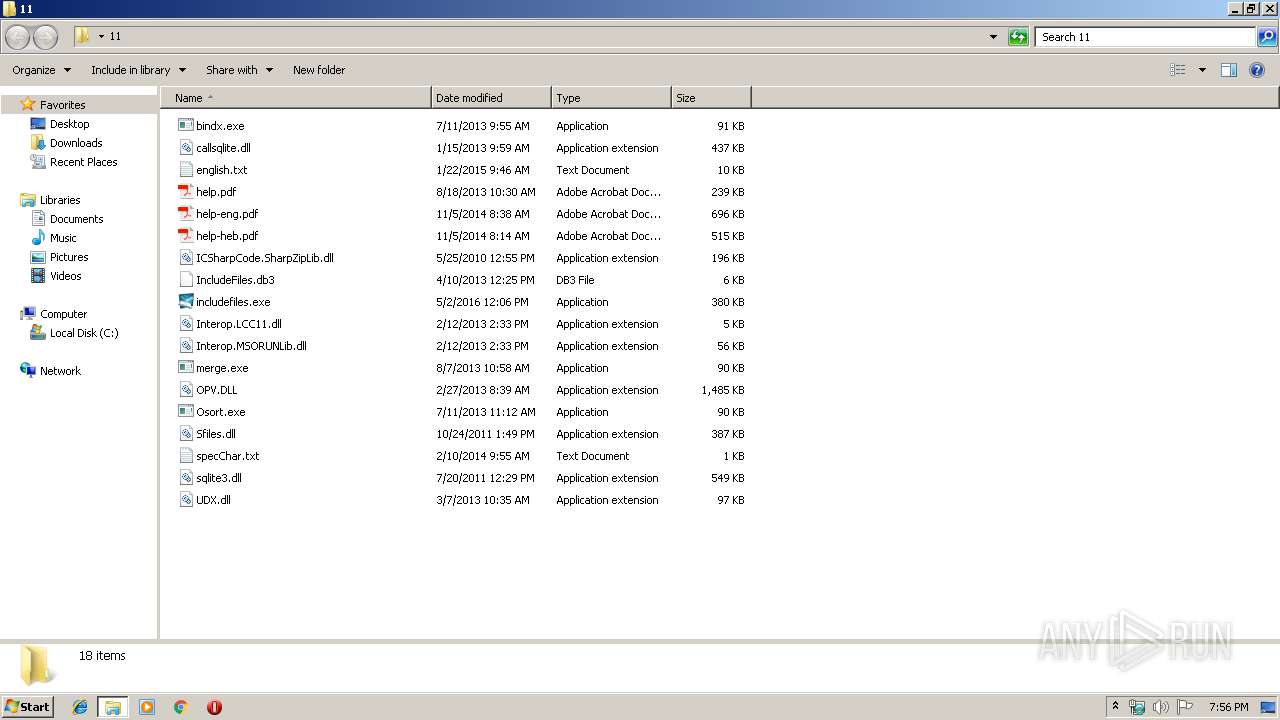Select the help.pdf Acrobat icon
This screenshot has height=720, width=1280.
click(185, 192)
